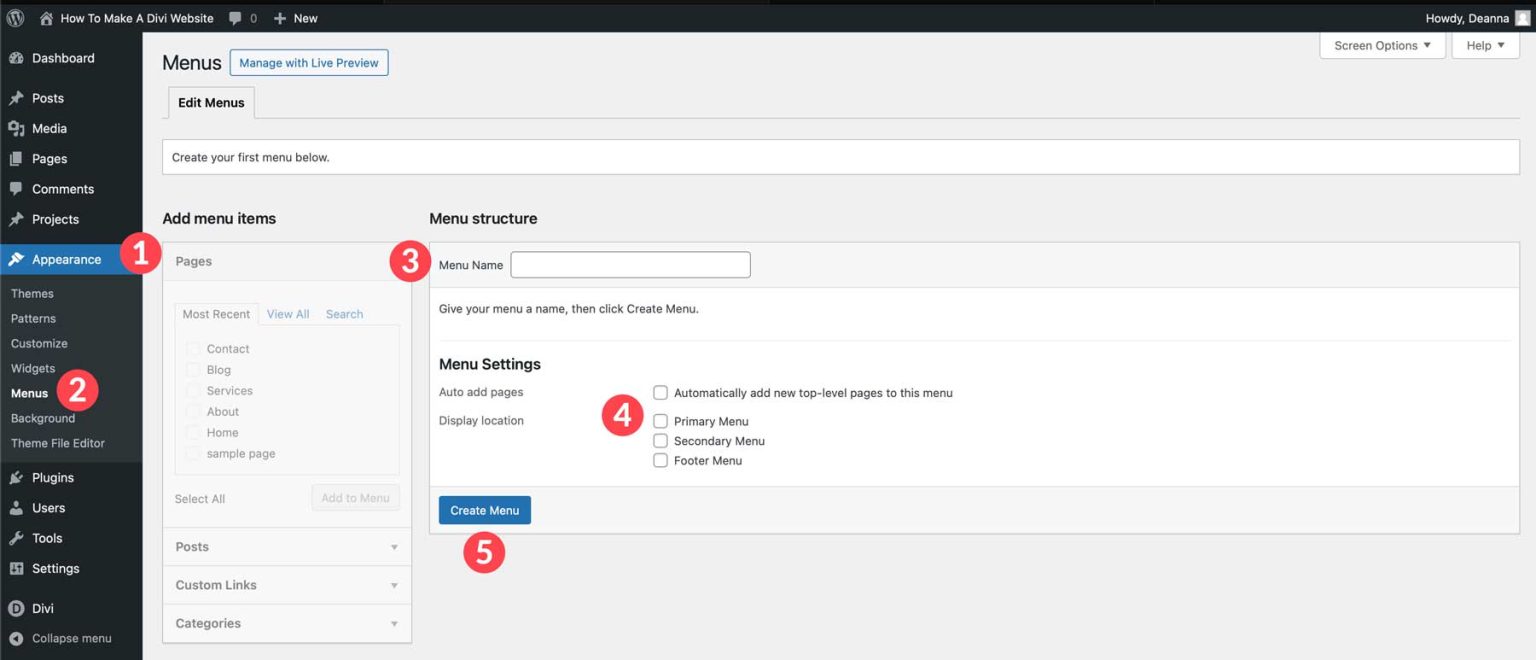Click the Pages sidebar icon
The height and width of the screenshot is (660, 1536).
click(x=15, y=158)
